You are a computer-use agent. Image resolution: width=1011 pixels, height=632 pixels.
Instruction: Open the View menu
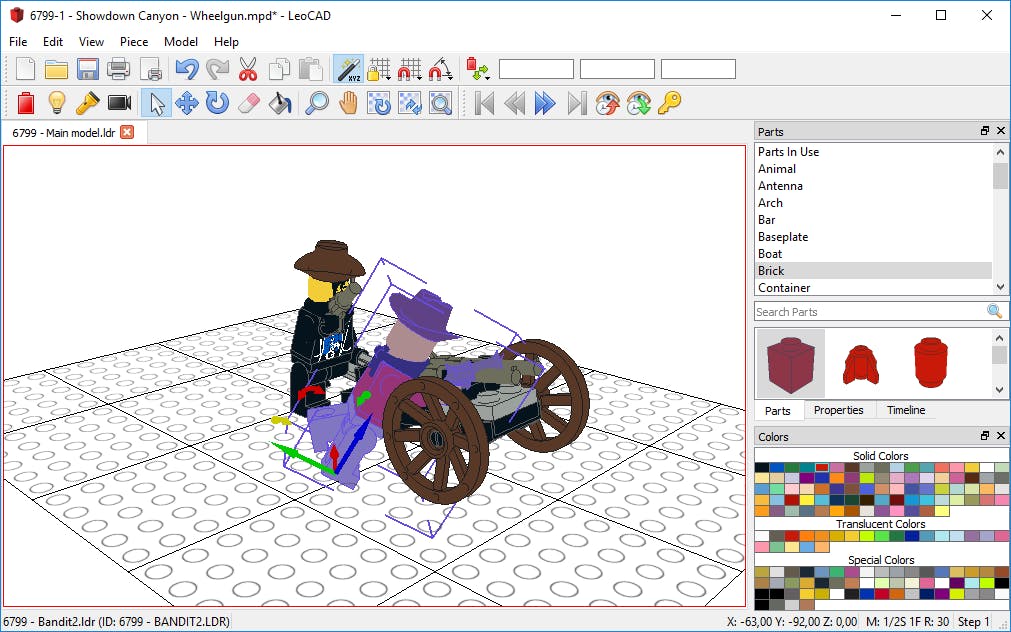point(91,42)
